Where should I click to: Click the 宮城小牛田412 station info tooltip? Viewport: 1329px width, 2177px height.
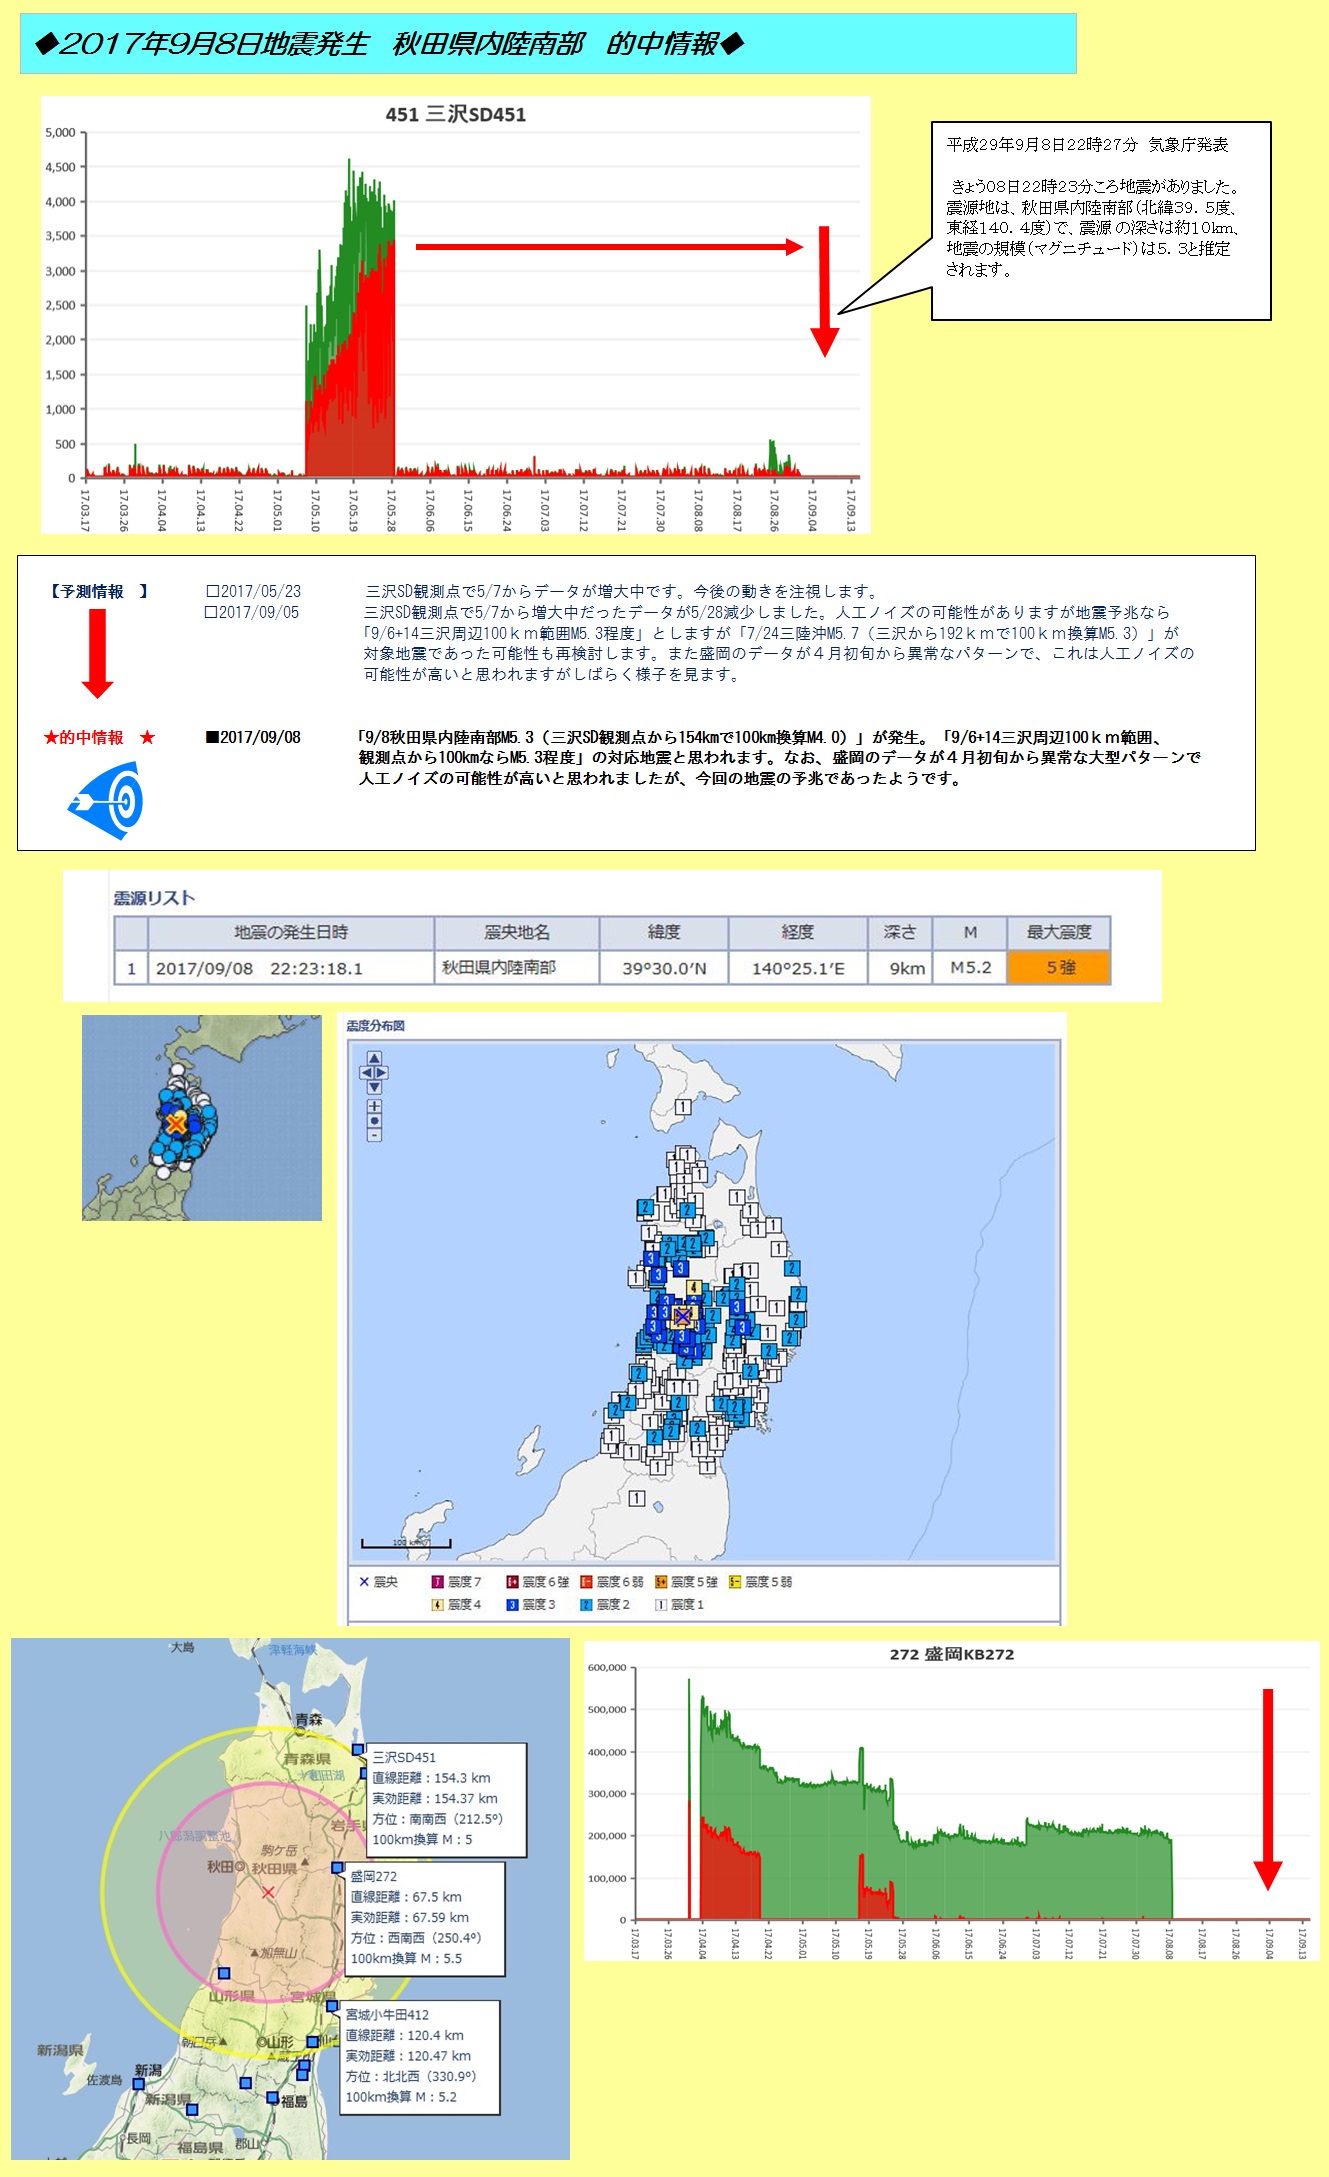[420, 2057]
